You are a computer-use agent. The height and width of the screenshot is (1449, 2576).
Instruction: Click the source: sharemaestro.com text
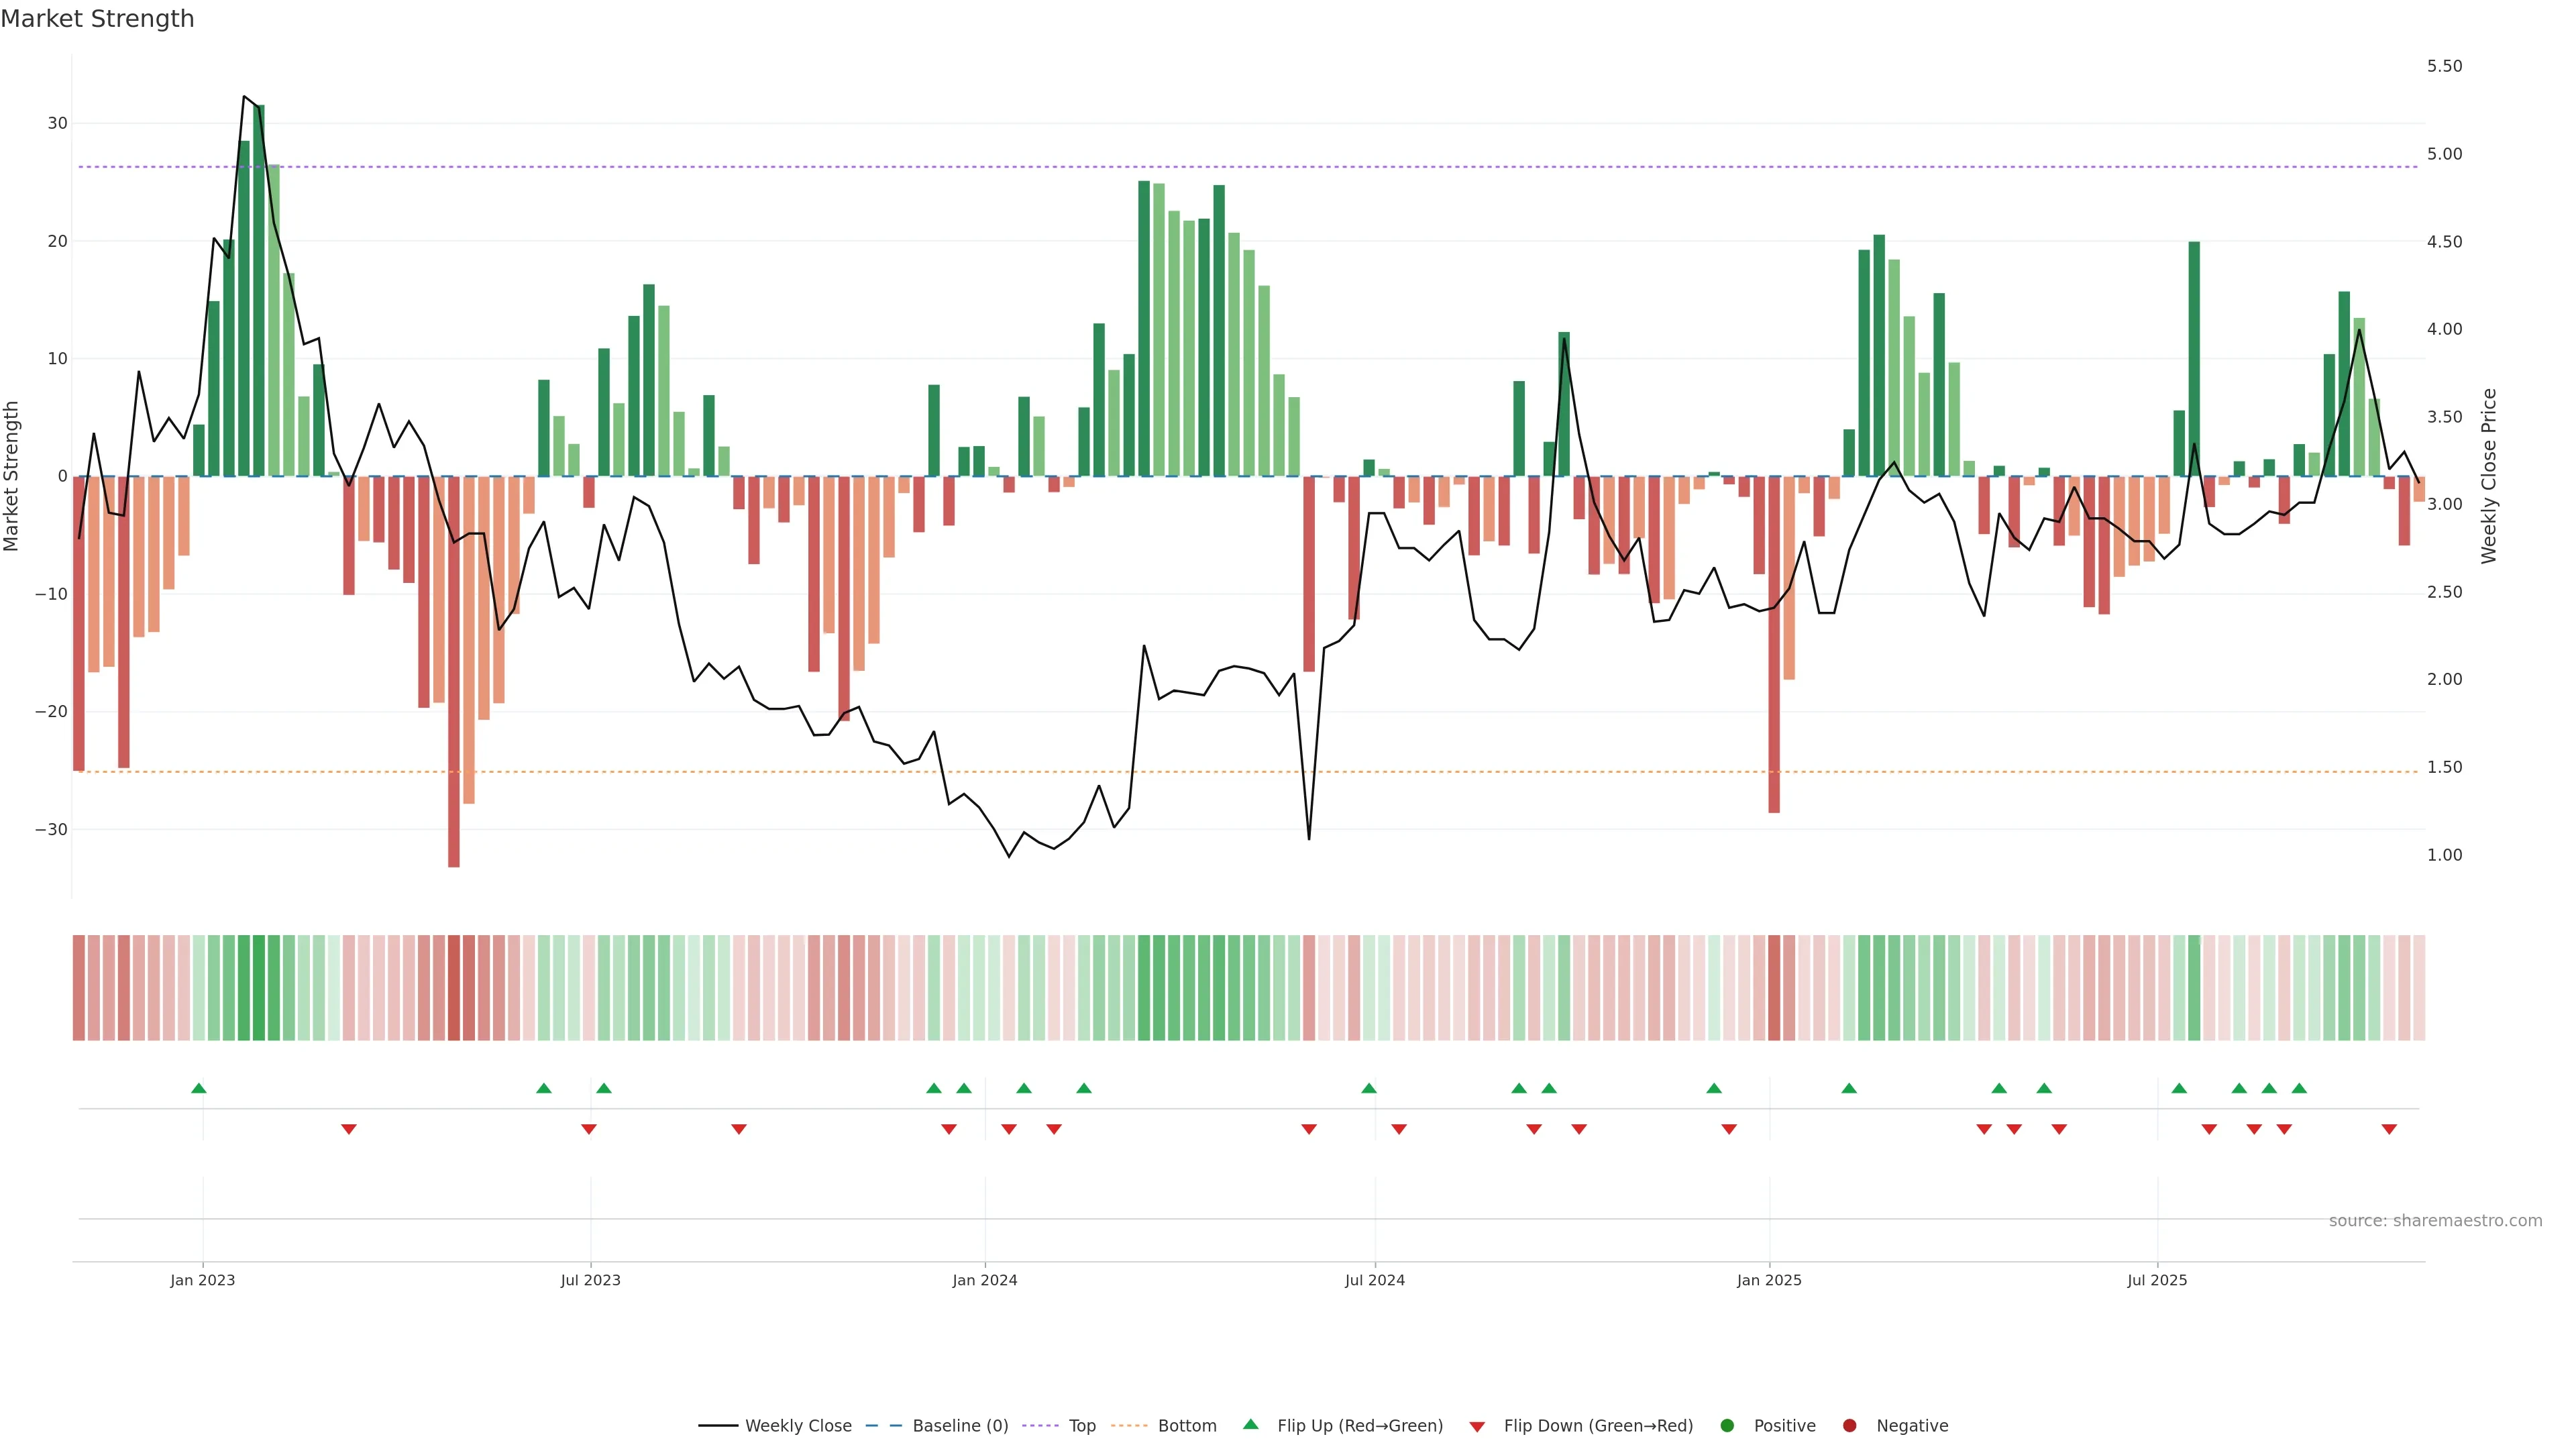click(x=2435, y=1221)
